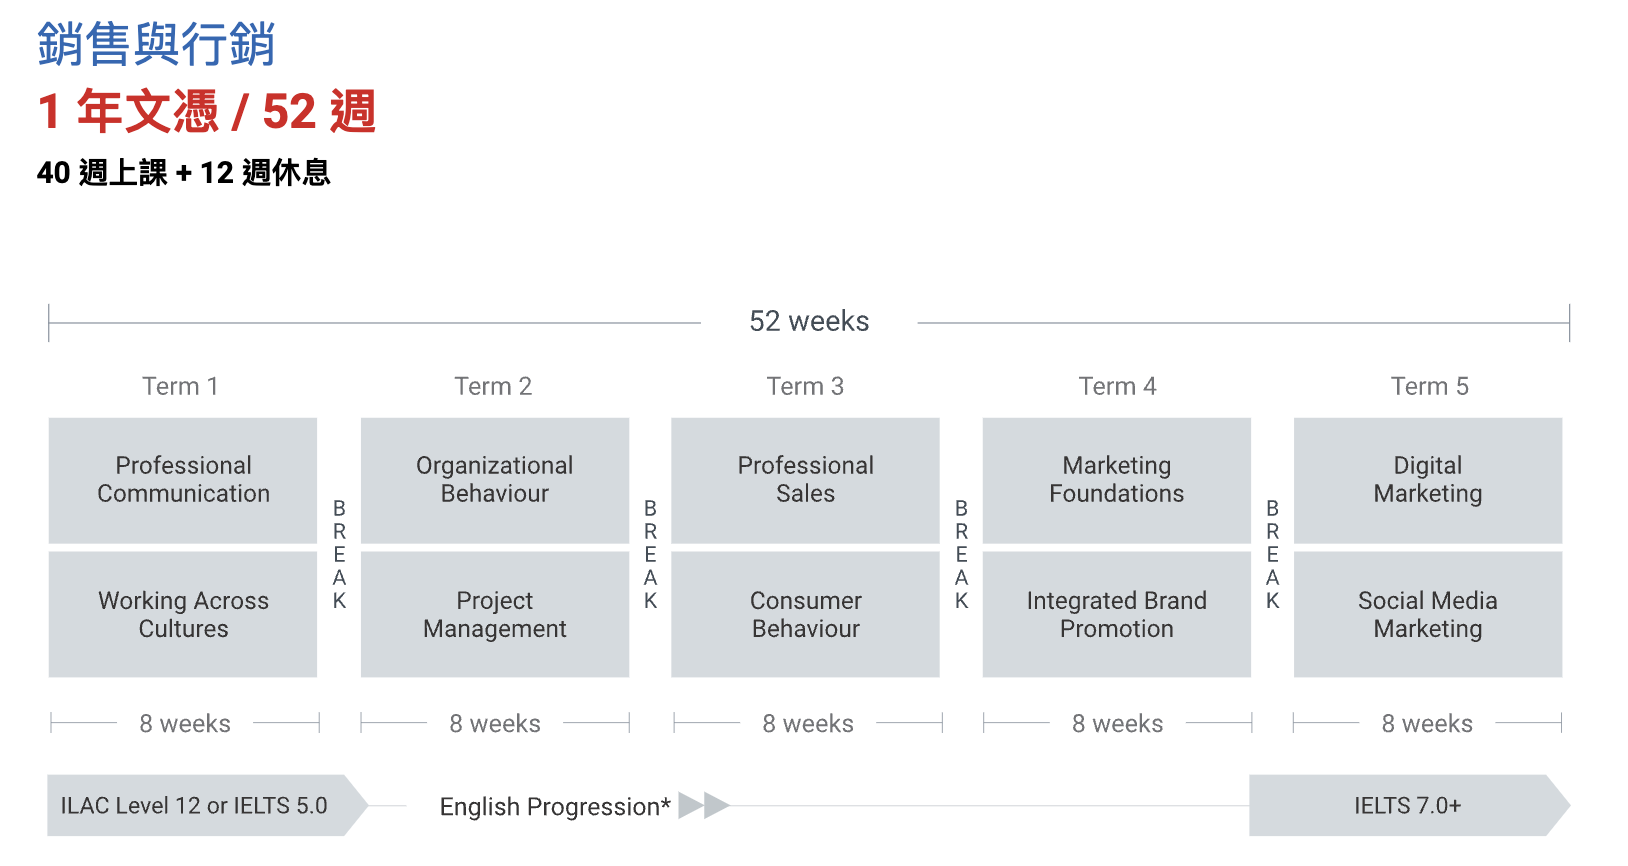Select the Project Management course box
Image resolution: width=1628 pixels, height=866 pixels.
point(494,614)
